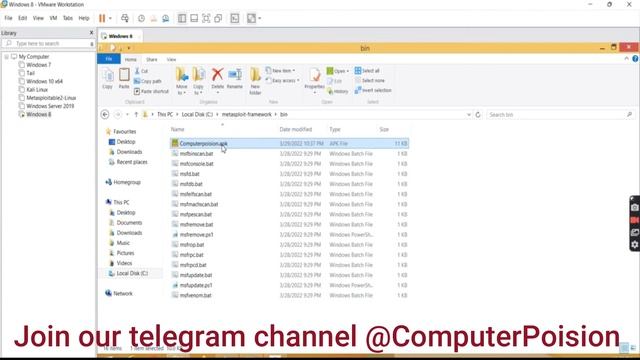This screenshot has height=360, width=640.
Task: Toggle the library sidebar view icon
Action: pos(182,18)
